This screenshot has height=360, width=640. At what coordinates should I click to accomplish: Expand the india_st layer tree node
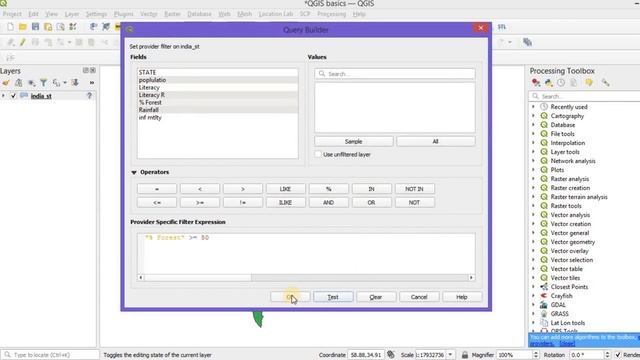tap(3, 96)
